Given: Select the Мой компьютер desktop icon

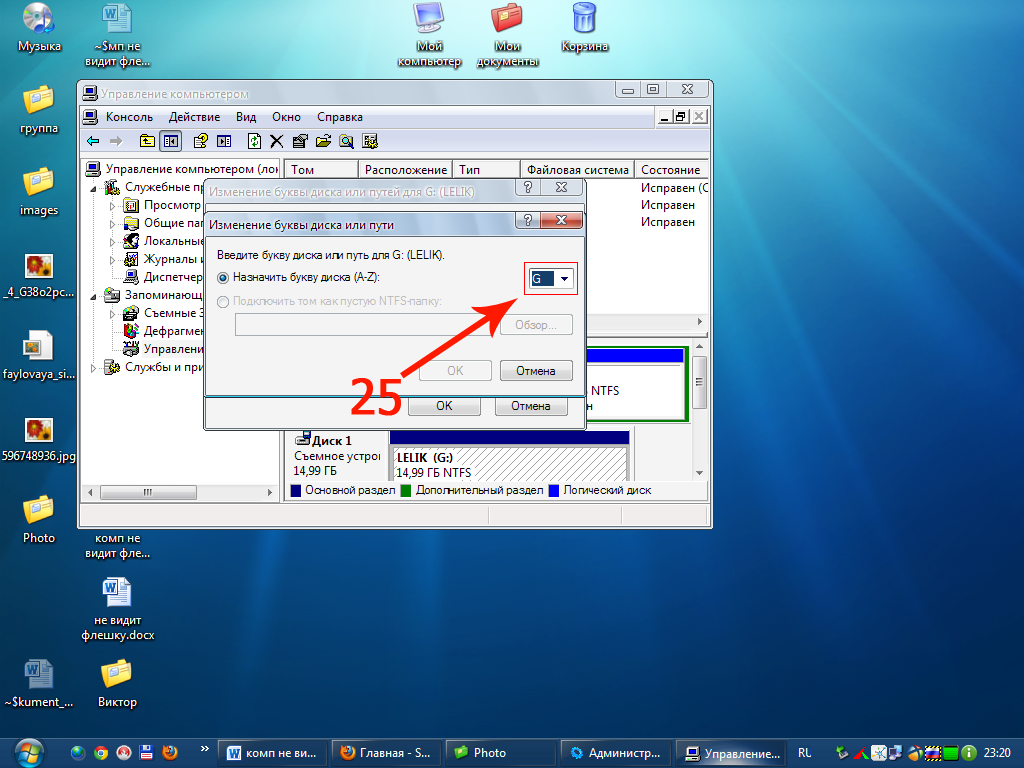Looking at the screenshot, I should pos(429,35).
